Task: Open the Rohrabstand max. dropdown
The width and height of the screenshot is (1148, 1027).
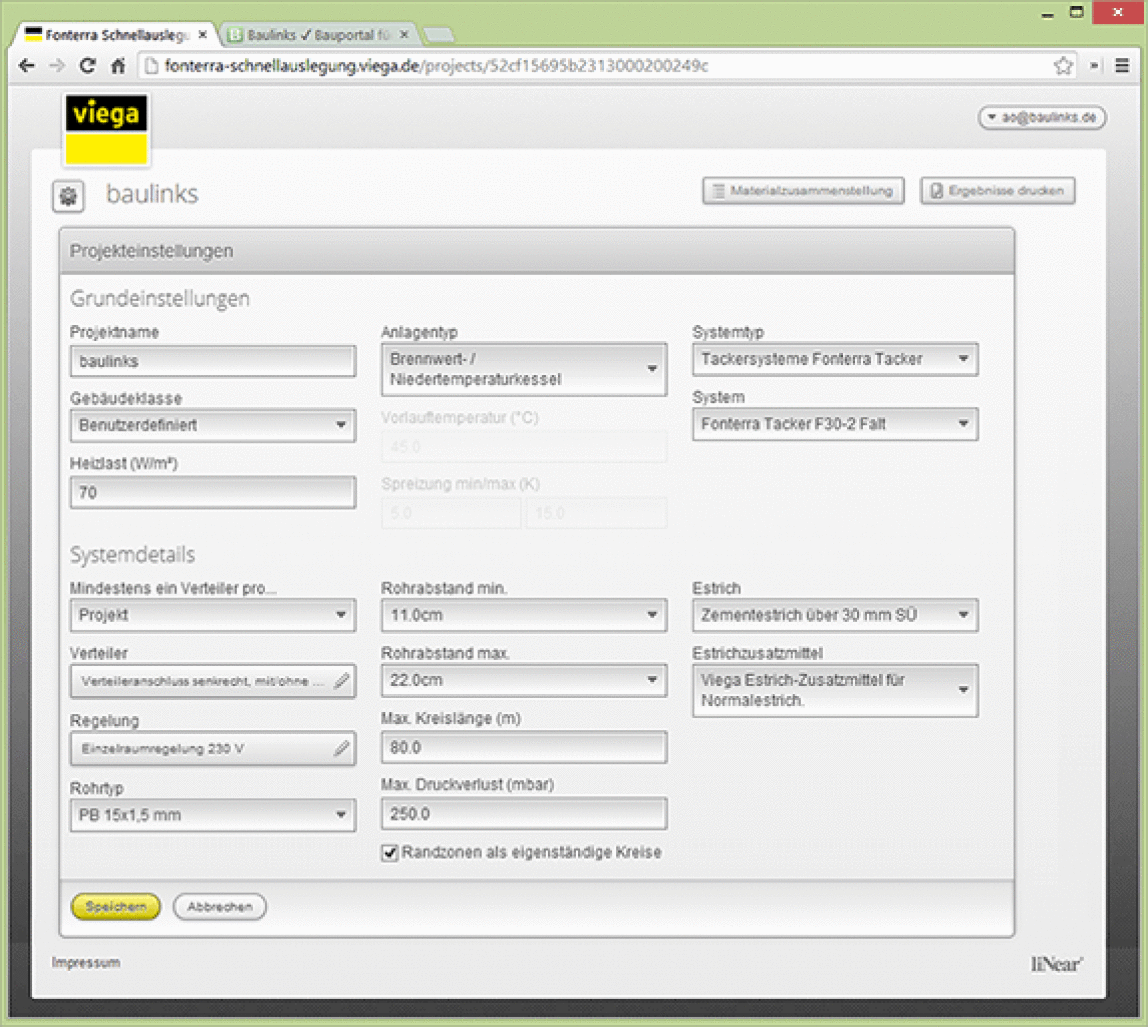Action: click(523, 680)
